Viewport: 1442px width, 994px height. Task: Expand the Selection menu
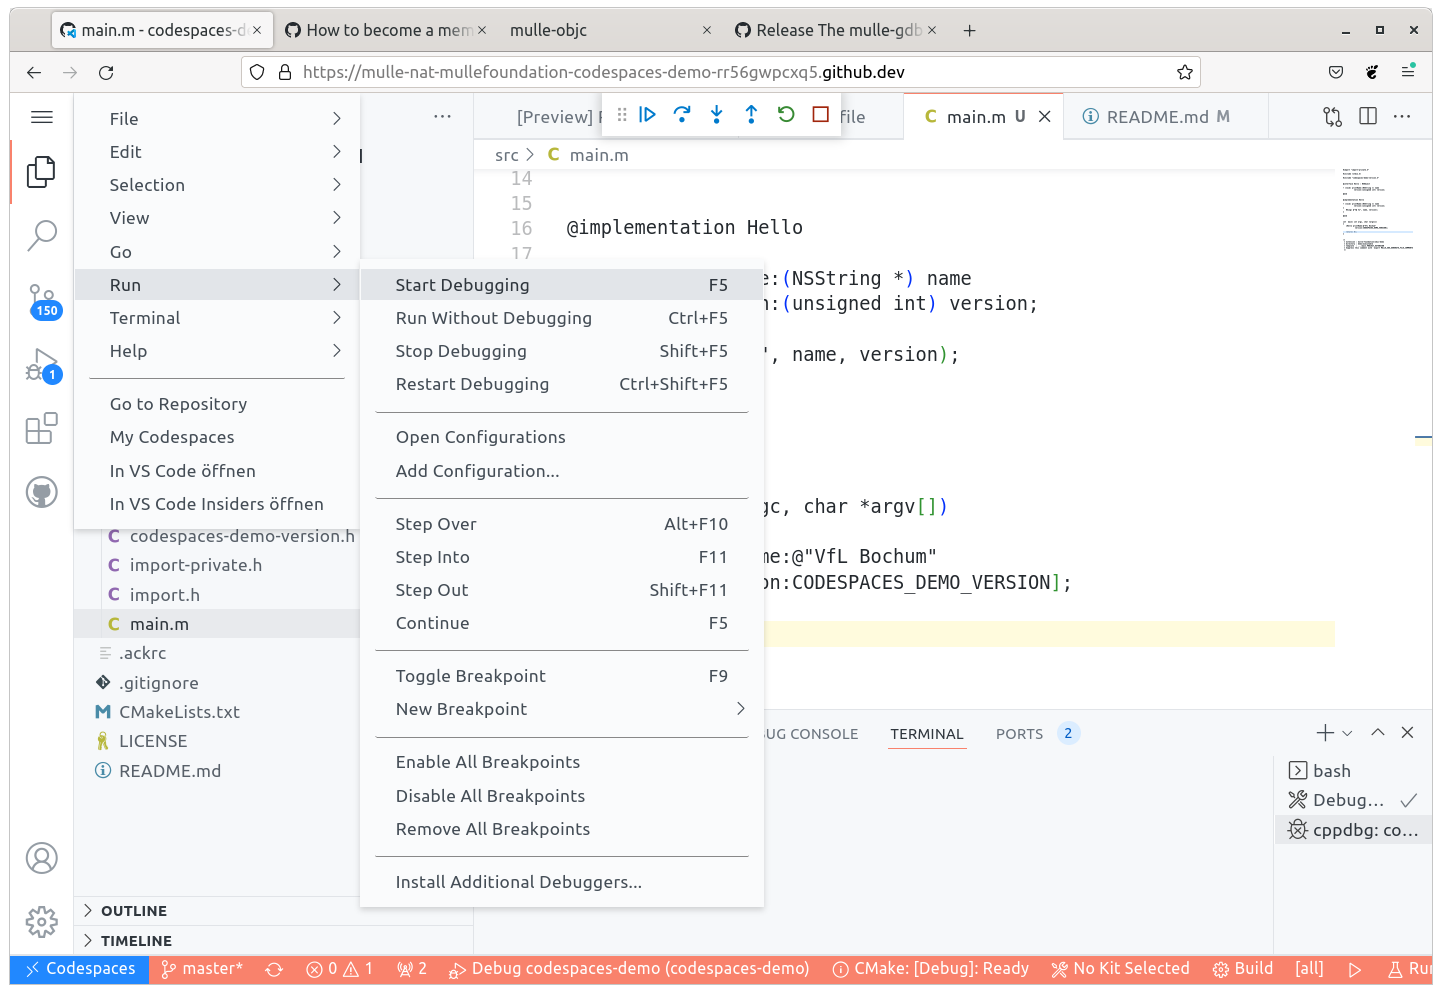[x=217, y=185]
